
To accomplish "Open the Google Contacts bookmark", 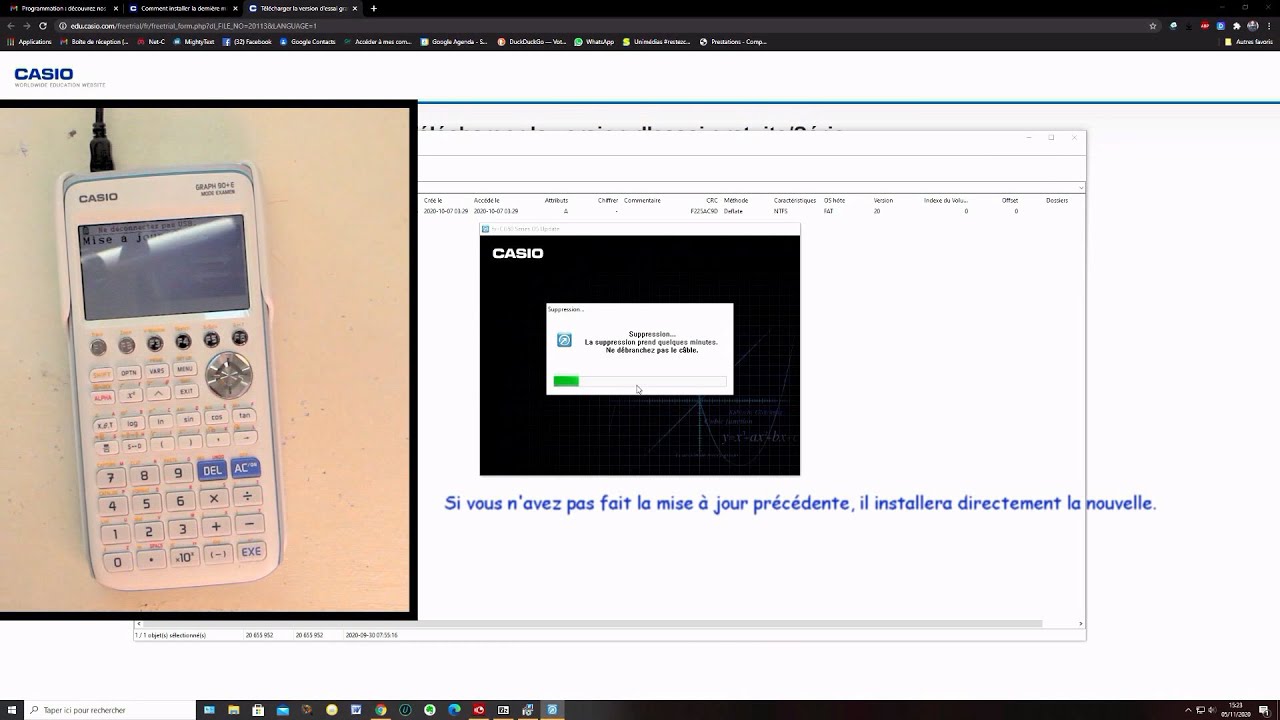I will pyautogui.click(x=308, y=42).
